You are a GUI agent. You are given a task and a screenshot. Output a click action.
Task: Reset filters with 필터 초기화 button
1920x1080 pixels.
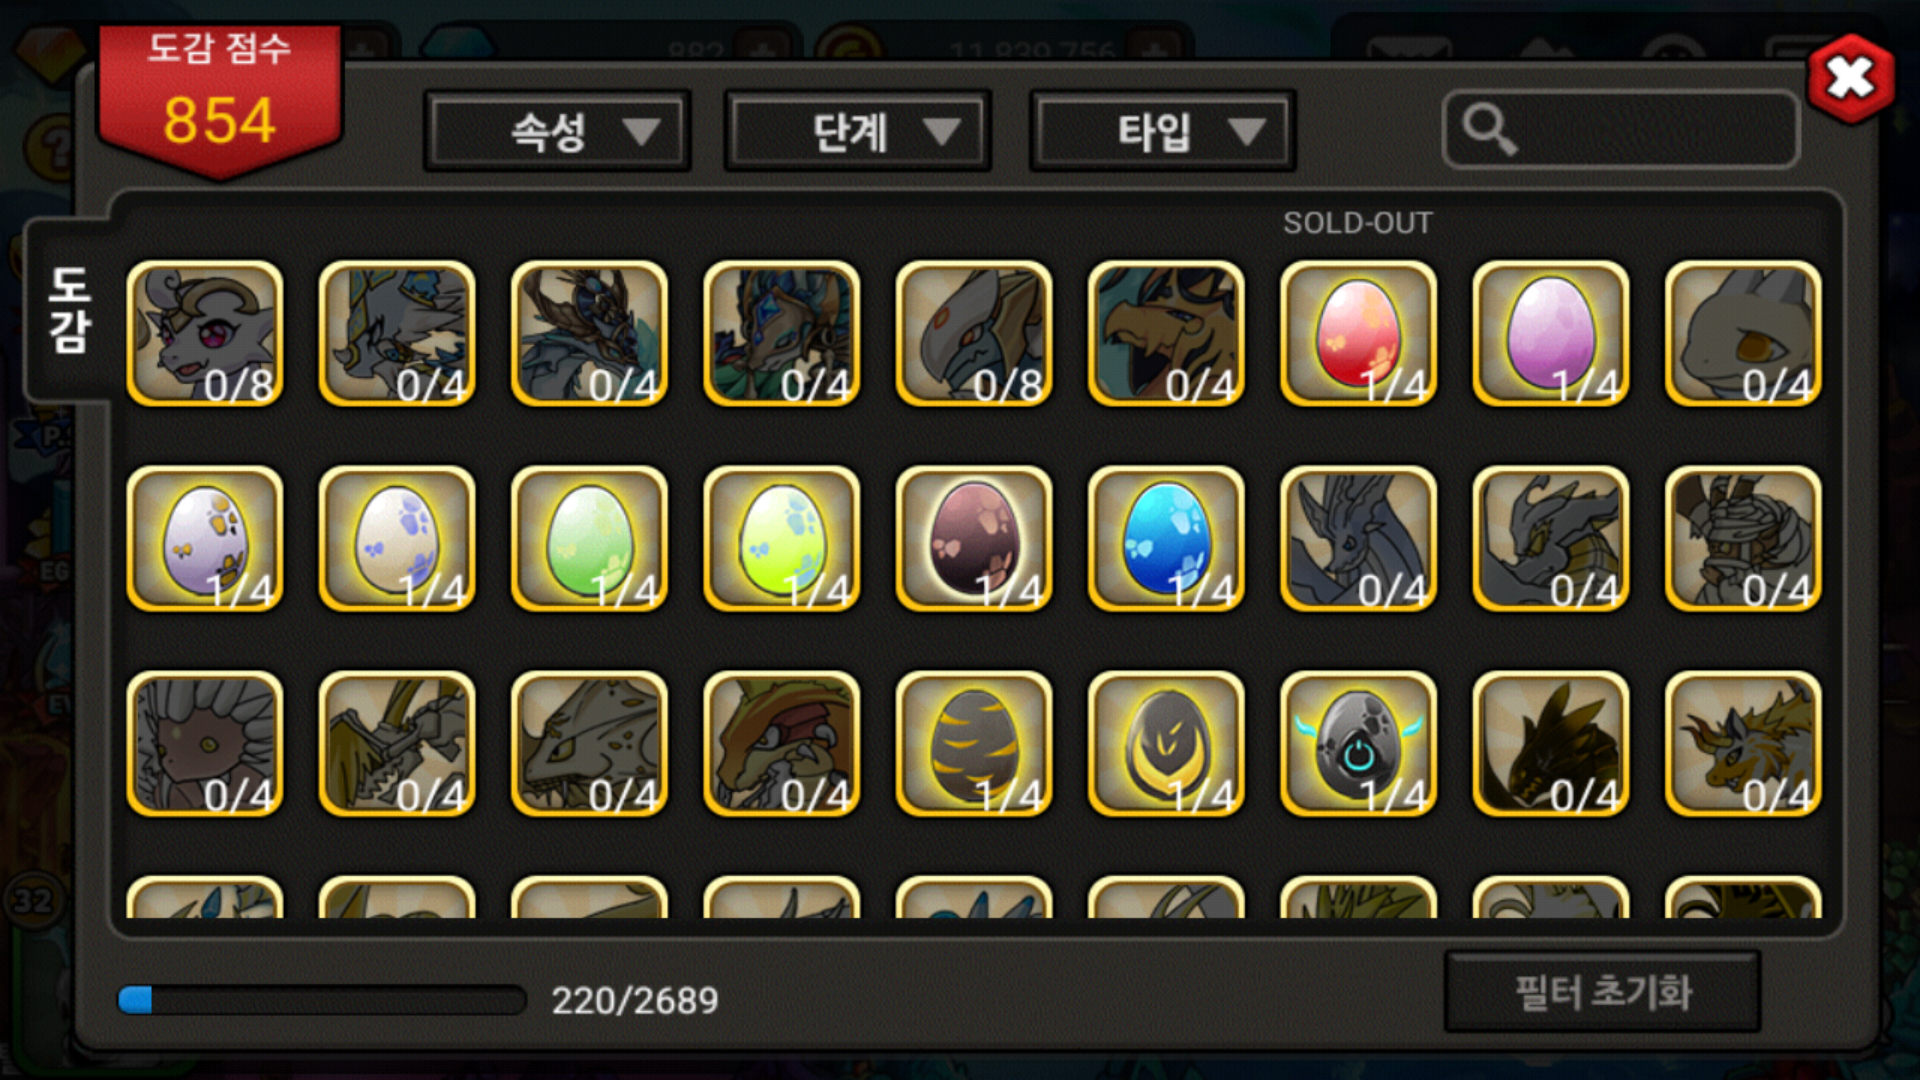(x=1602, y=992)
